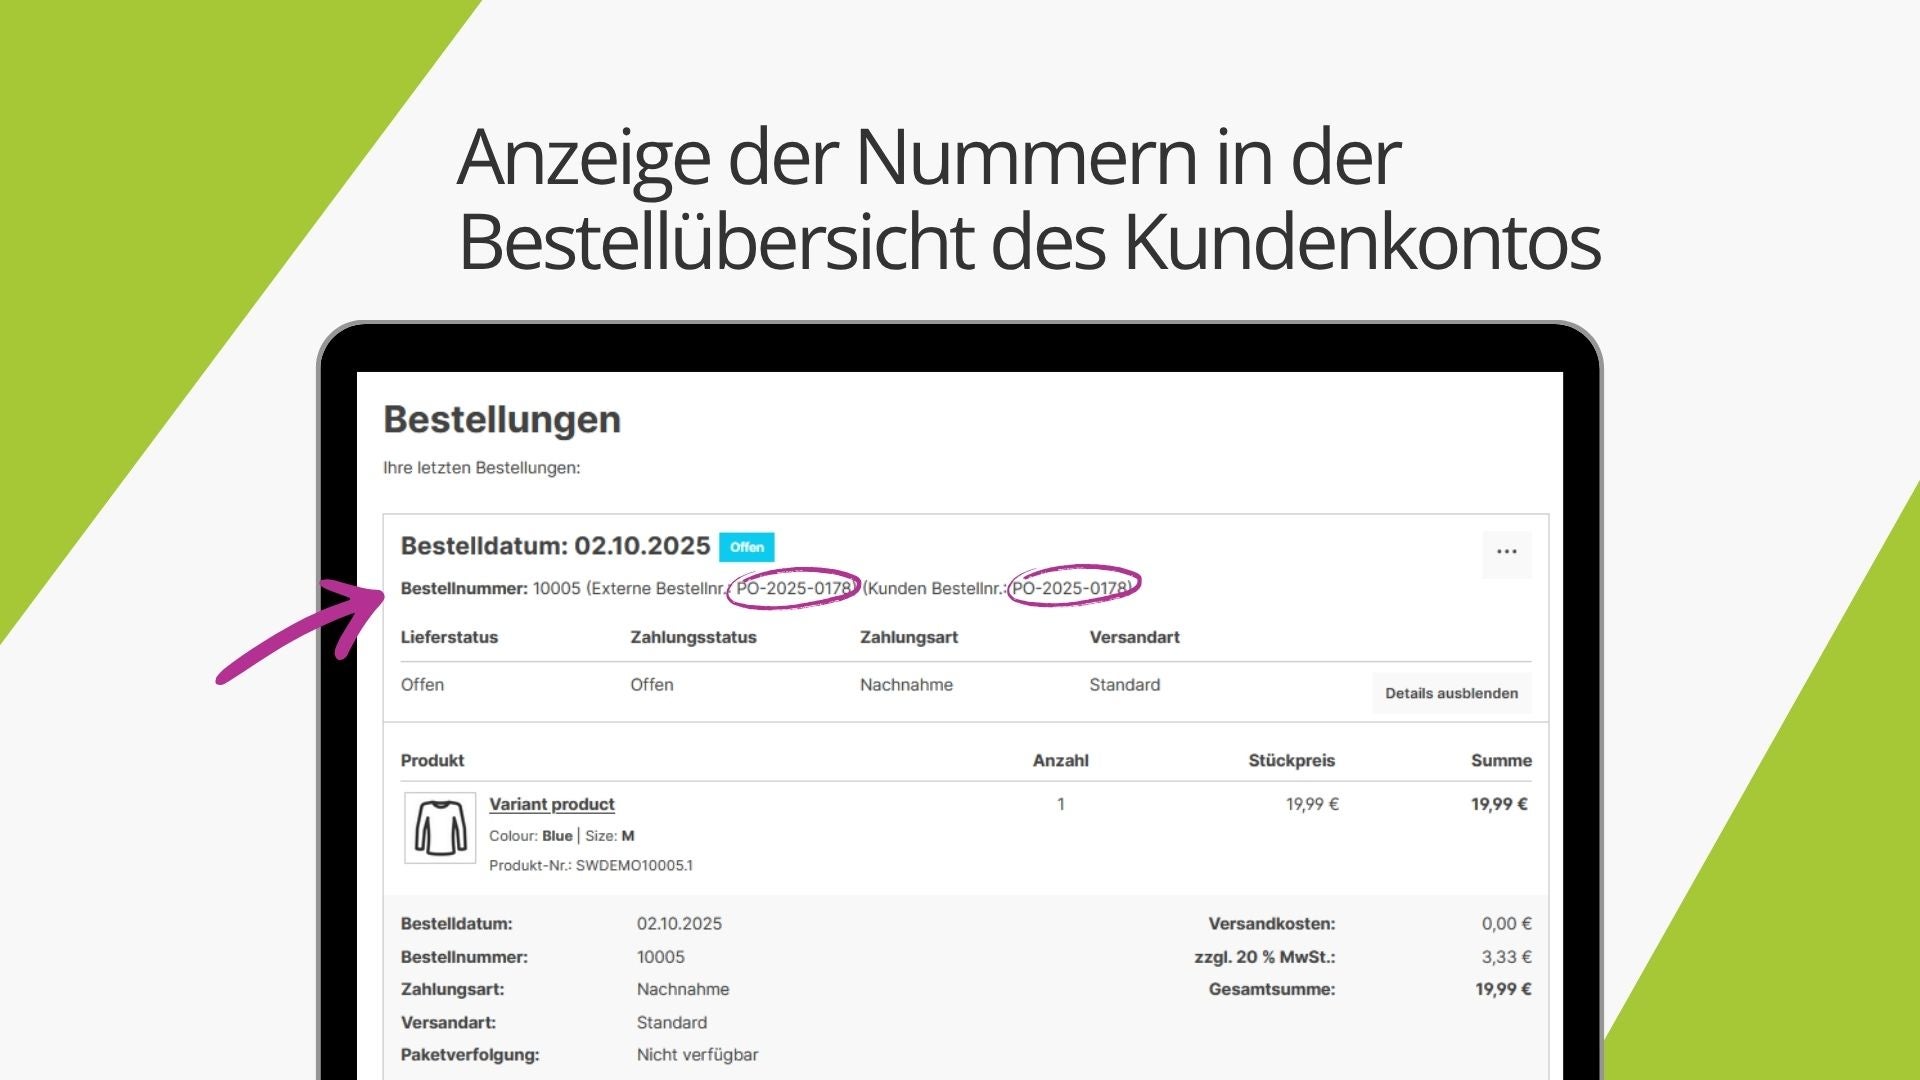
Task: Click the Zahlungsstatus column header
Action: [x=693, y=637]
